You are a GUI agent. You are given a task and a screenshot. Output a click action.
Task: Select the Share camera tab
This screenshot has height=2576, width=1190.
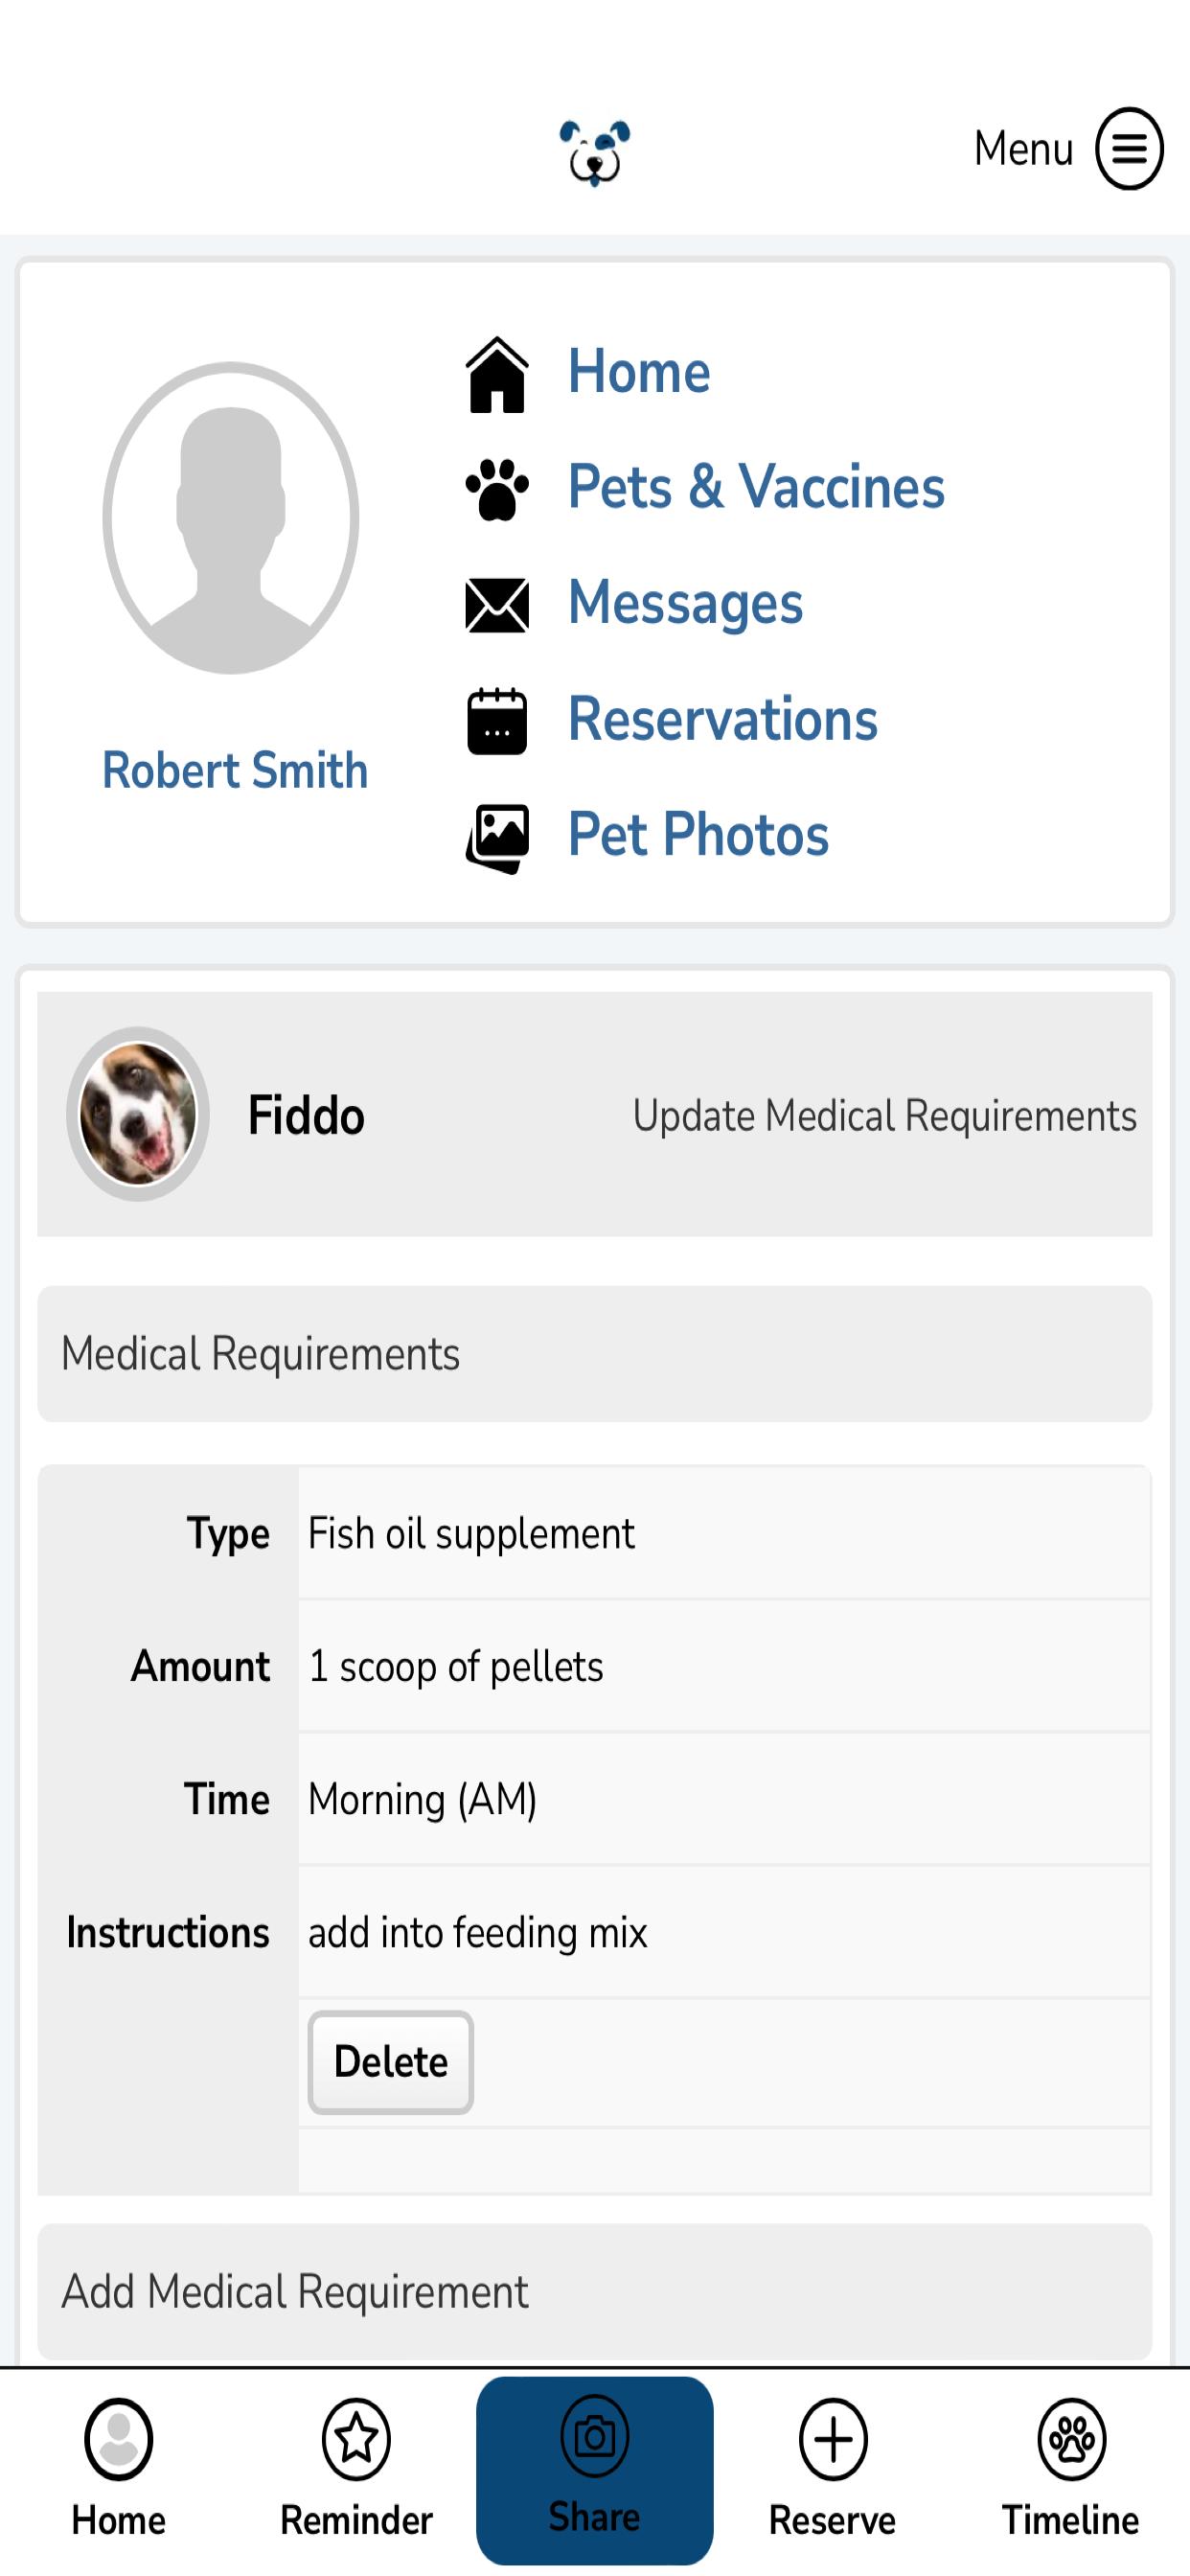coord(595,2470)
